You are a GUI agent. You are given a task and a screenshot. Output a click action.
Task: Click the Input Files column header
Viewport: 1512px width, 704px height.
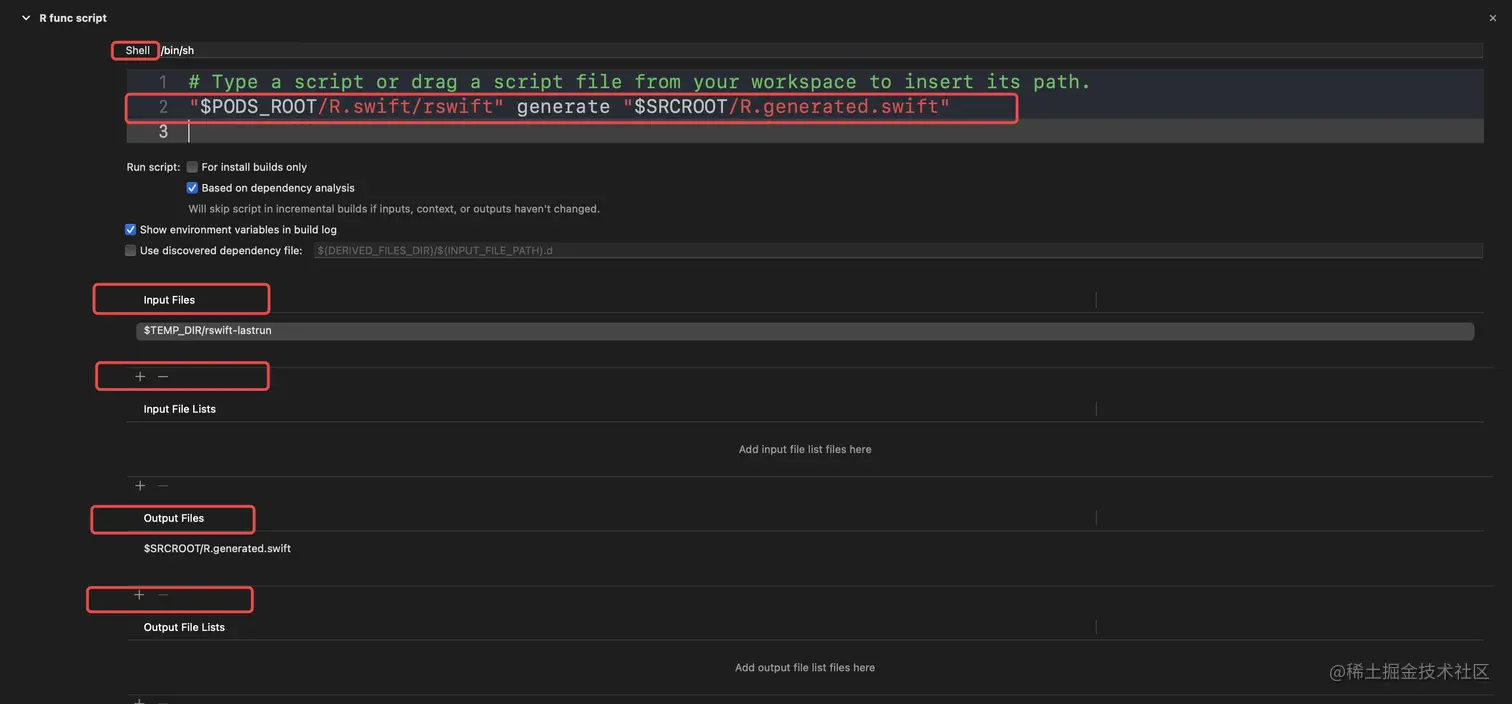169,300
